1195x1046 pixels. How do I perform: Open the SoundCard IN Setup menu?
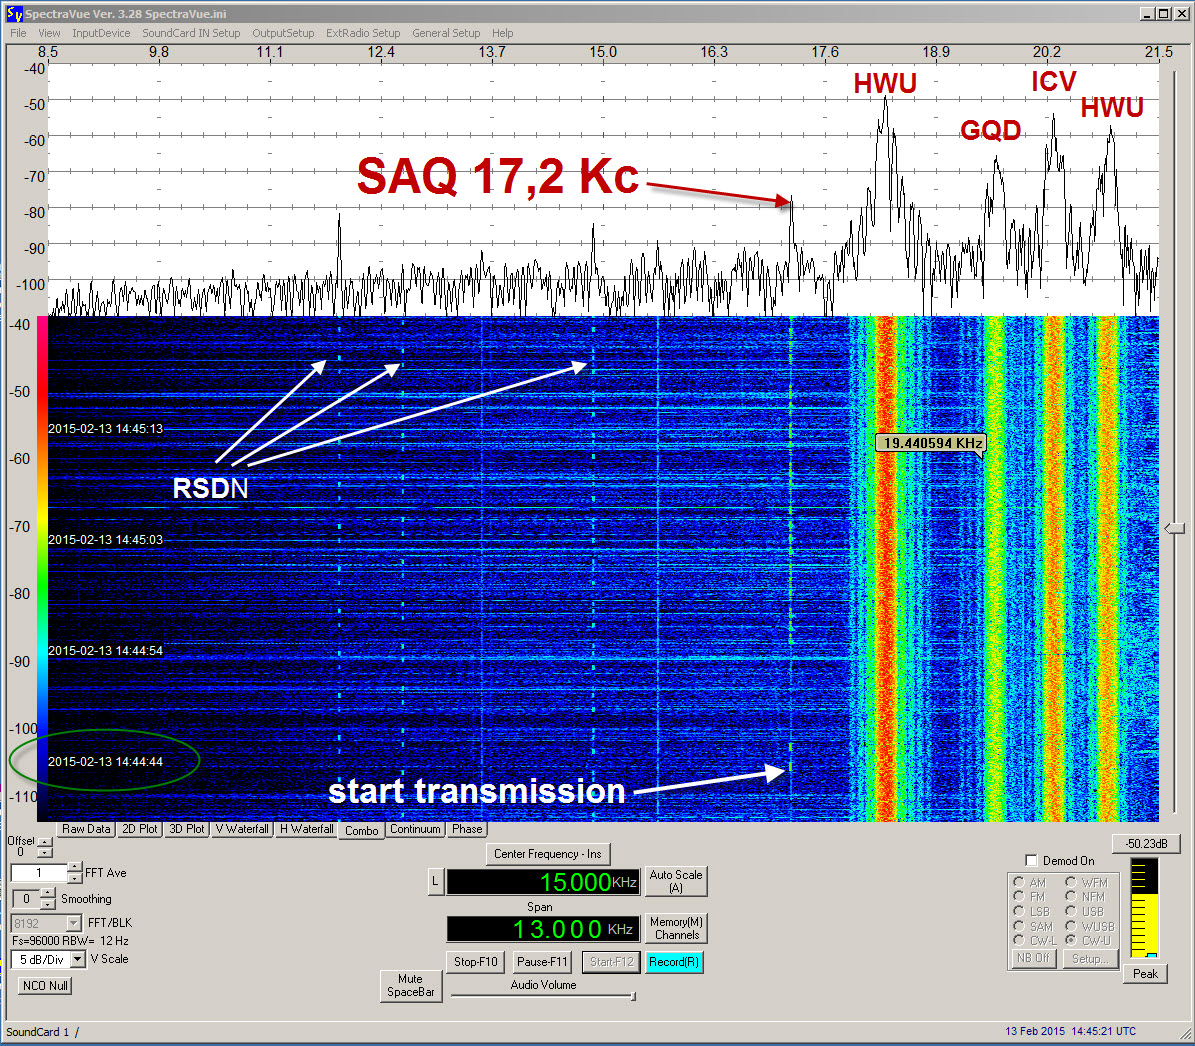[191, 33]
